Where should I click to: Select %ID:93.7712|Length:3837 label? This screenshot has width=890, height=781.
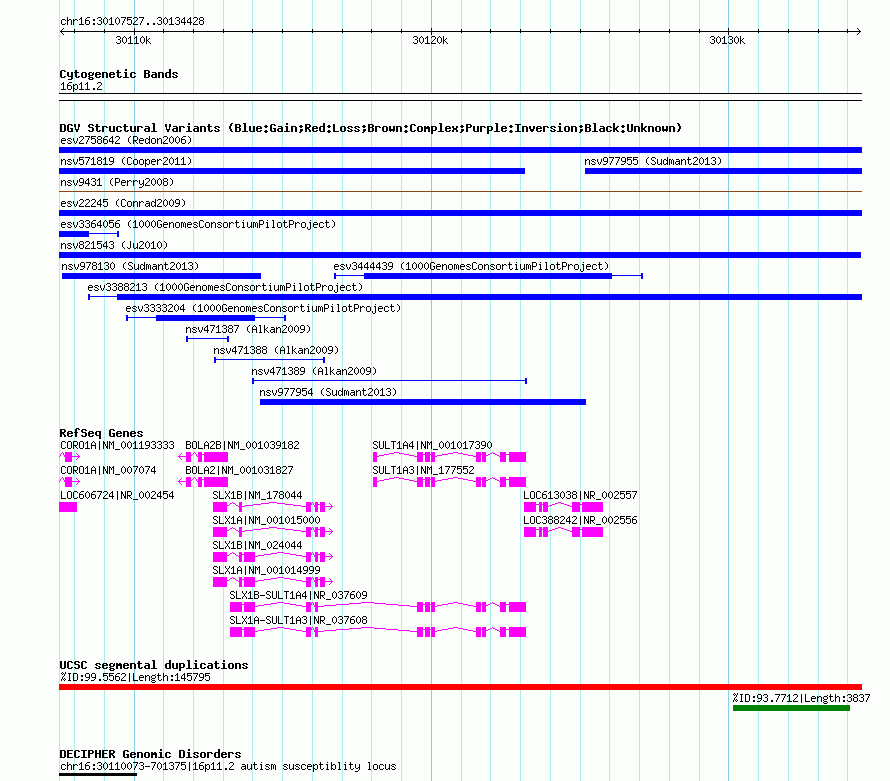pos(801,699)
